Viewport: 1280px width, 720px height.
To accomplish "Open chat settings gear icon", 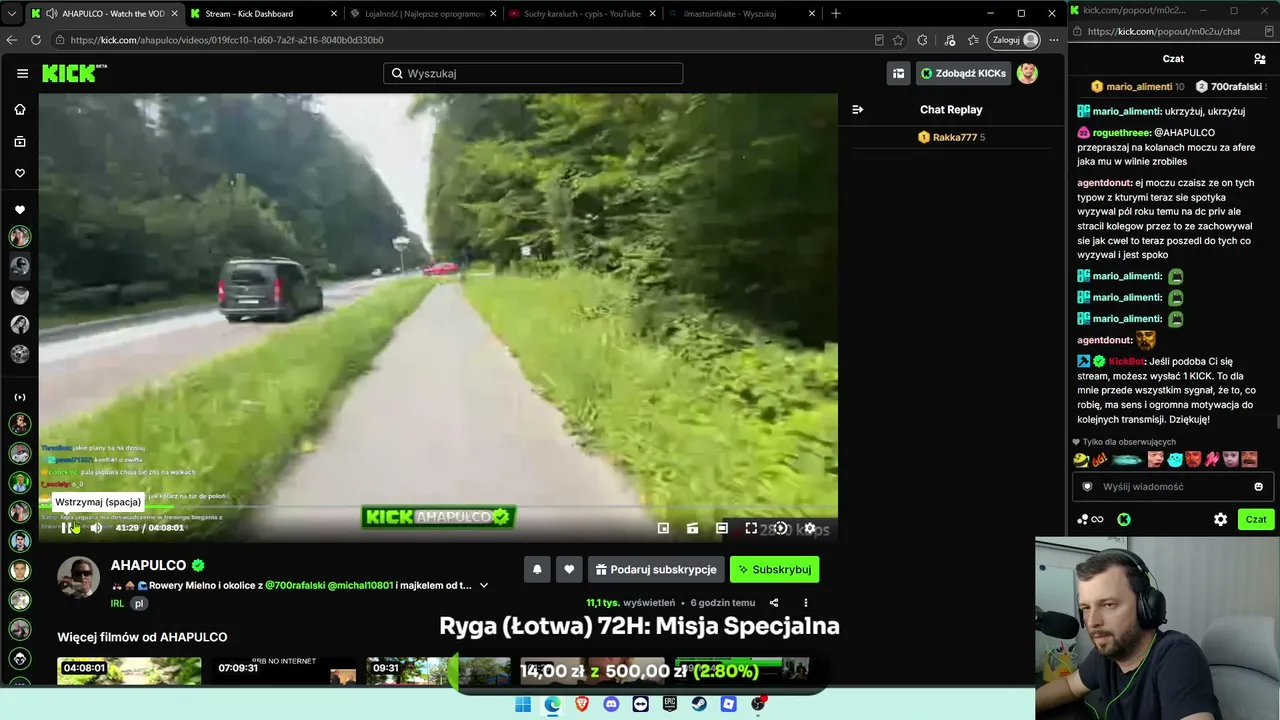I will click(x=1220, y=519).
